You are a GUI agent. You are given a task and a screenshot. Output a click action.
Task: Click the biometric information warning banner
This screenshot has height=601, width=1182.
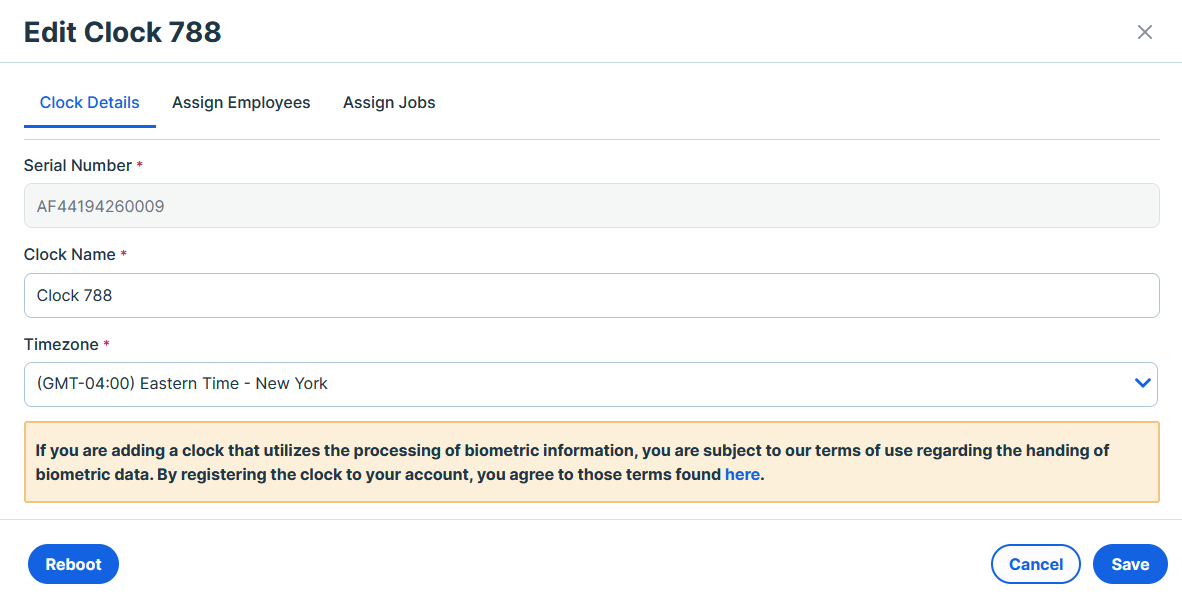(592, 462)
